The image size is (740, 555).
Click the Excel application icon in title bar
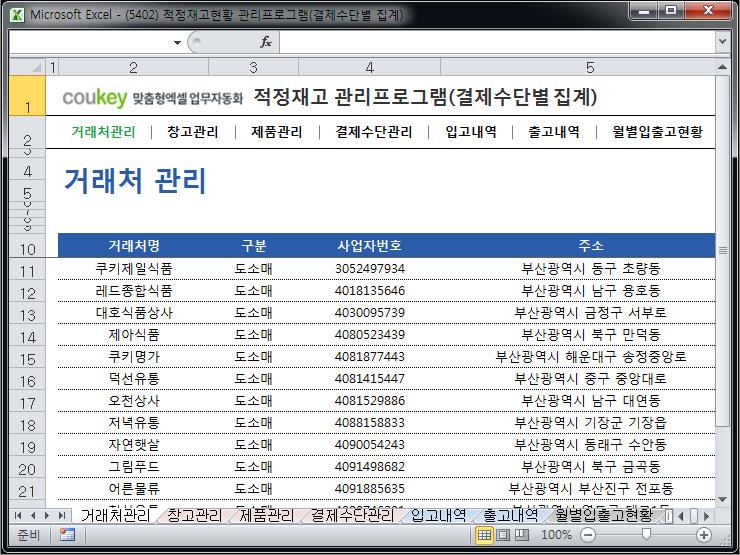17,15
